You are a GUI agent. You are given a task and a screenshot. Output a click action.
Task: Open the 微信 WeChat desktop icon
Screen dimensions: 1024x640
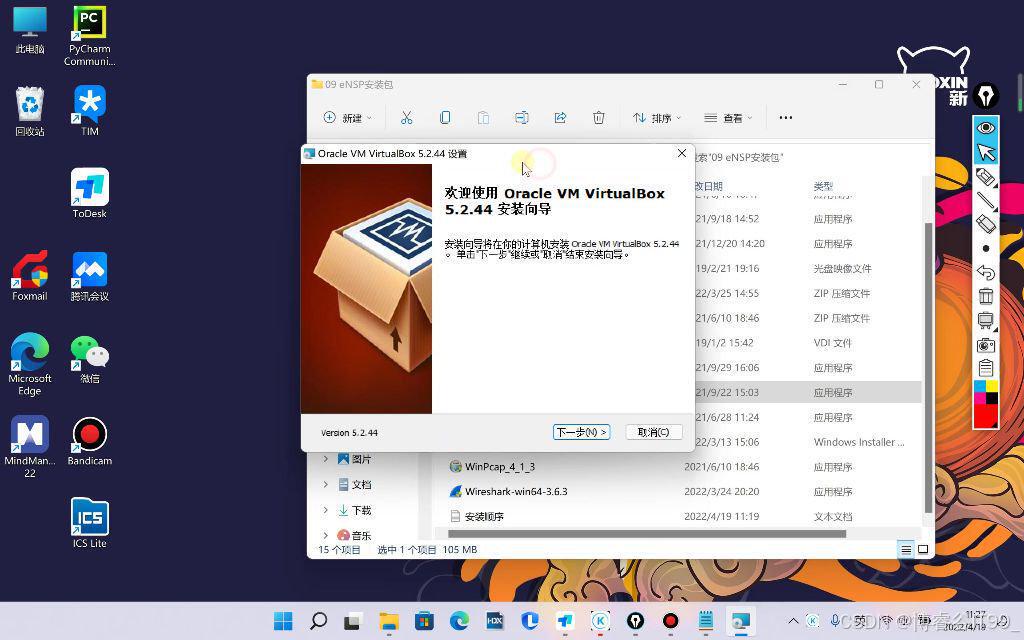(89, 359)
